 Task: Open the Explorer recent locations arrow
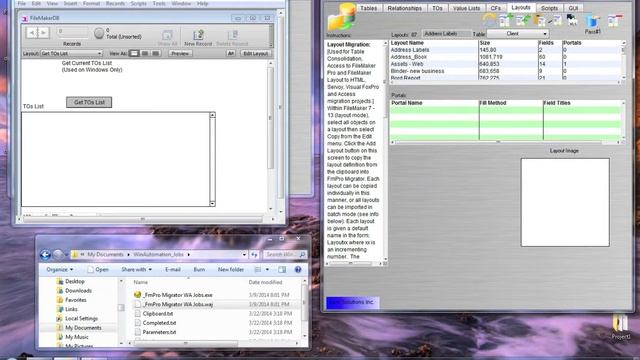(66, 255)
